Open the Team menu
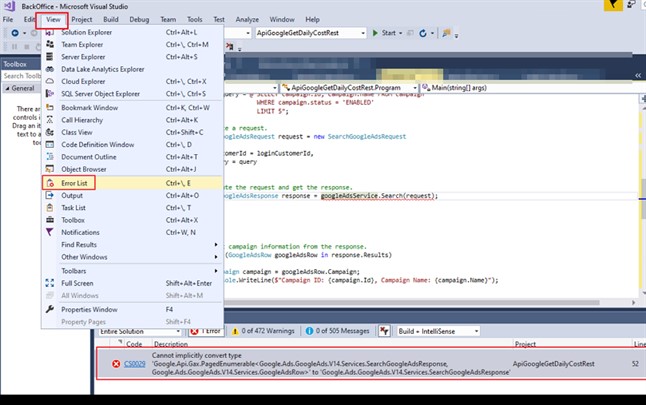The height and width of the screenshot is (405, 646). 168,19
